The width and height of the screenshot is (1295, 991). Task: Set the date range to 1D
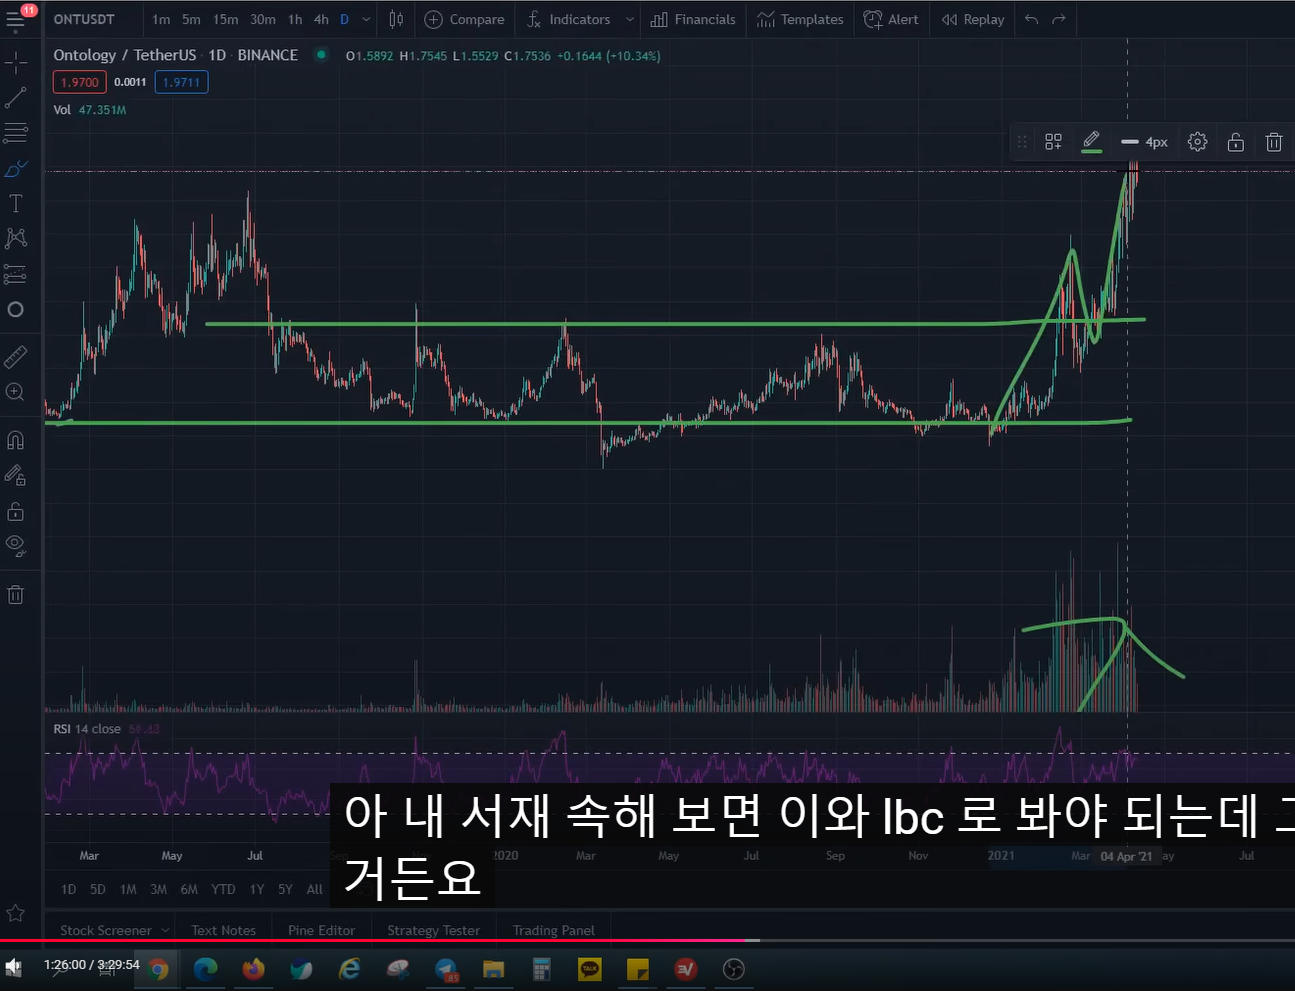[68, 889]
